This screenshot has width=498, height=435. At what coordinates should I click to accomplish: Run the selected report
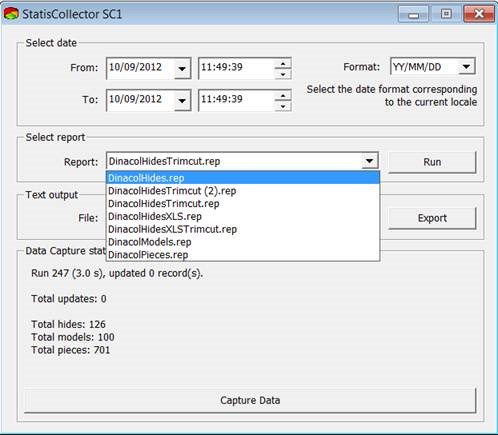432,162
